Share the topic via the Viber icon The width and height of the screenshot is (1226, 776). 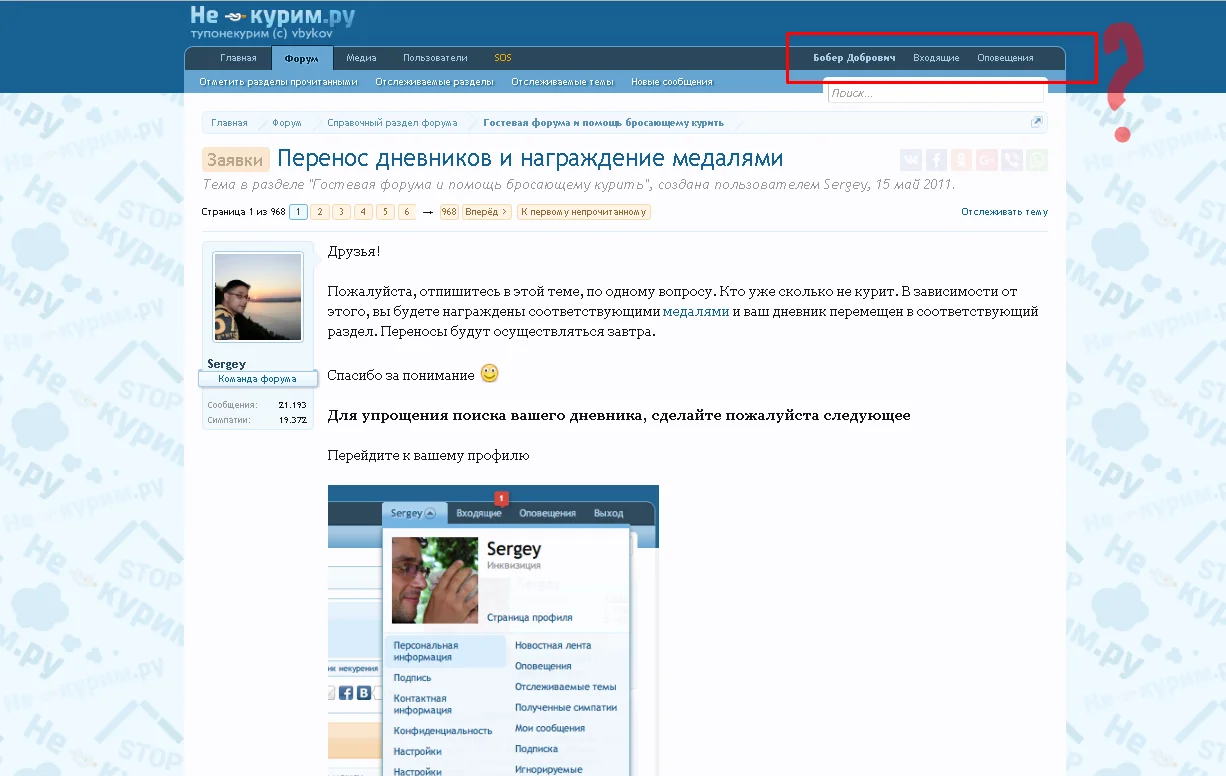tap(1011, 159)
